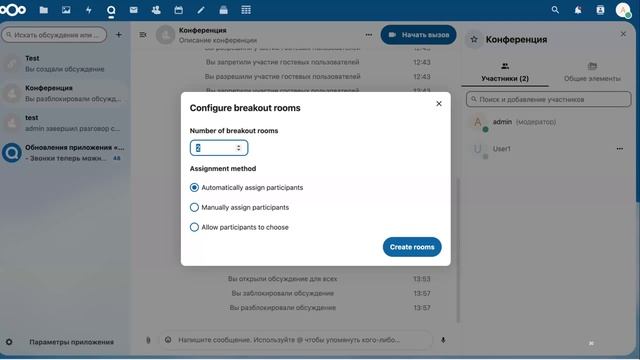Open the Mail app icon
Screen dimensions: 640x360
[133, 10]
